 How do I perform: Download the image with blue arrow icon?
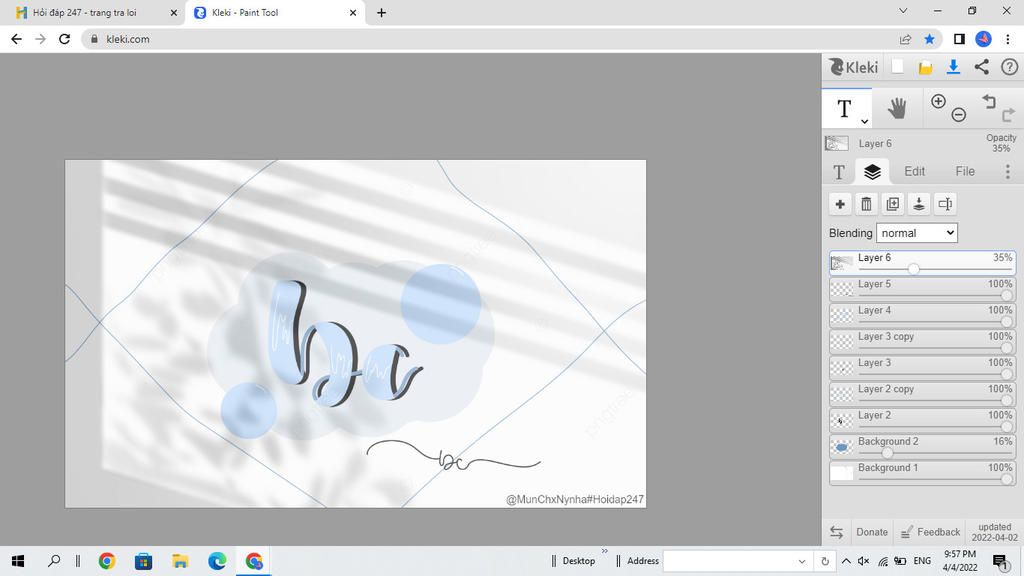tap(953, 67)
